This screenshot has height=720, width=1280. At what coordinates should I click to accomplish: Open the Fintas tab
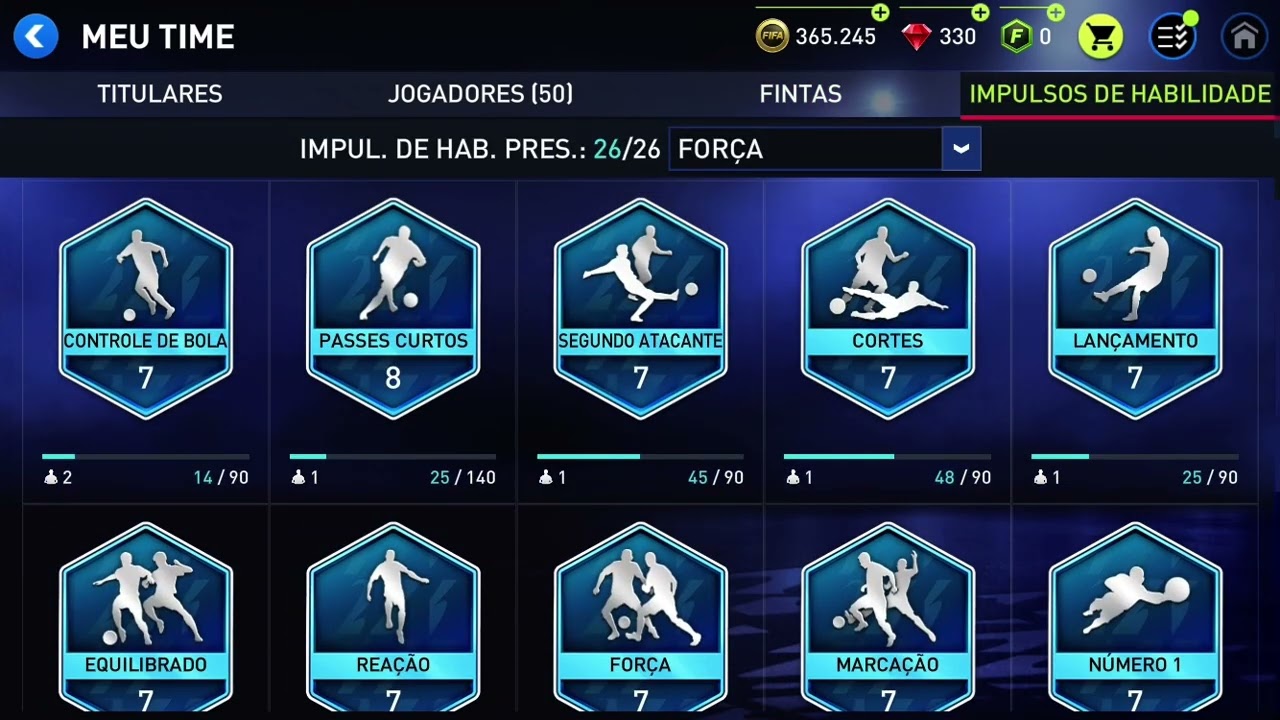(x=800, y=94)
